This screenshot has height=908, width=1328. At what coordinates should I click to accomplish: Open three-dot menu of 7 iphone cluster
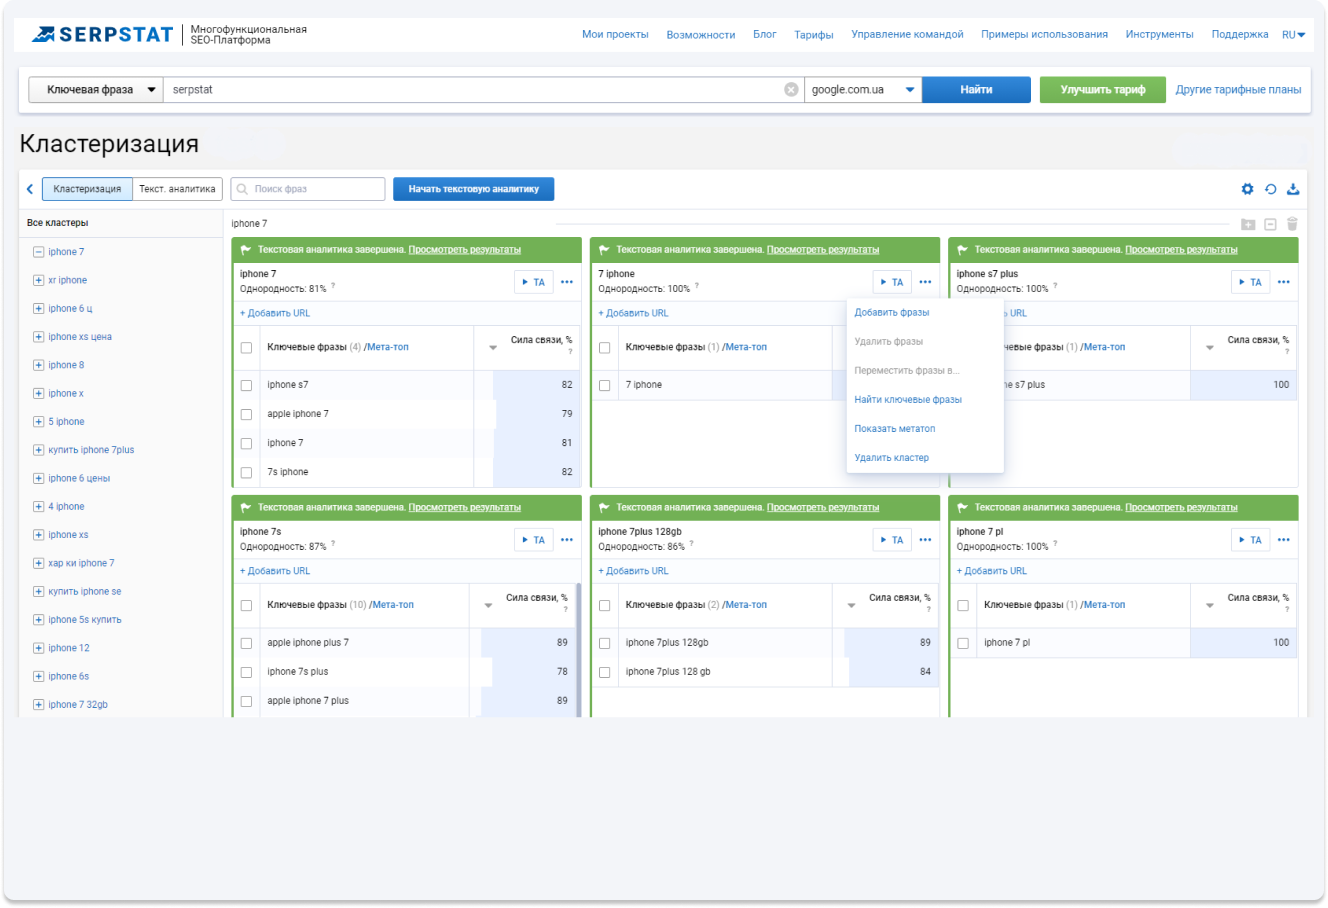(925, 282)
